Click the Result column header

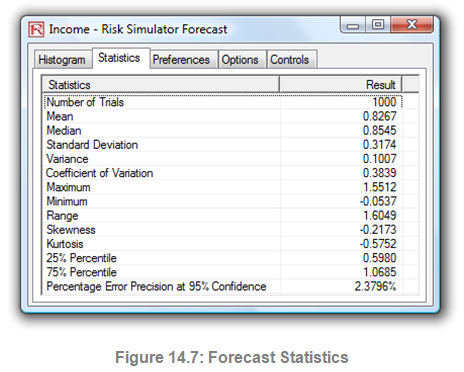[341, 85]
